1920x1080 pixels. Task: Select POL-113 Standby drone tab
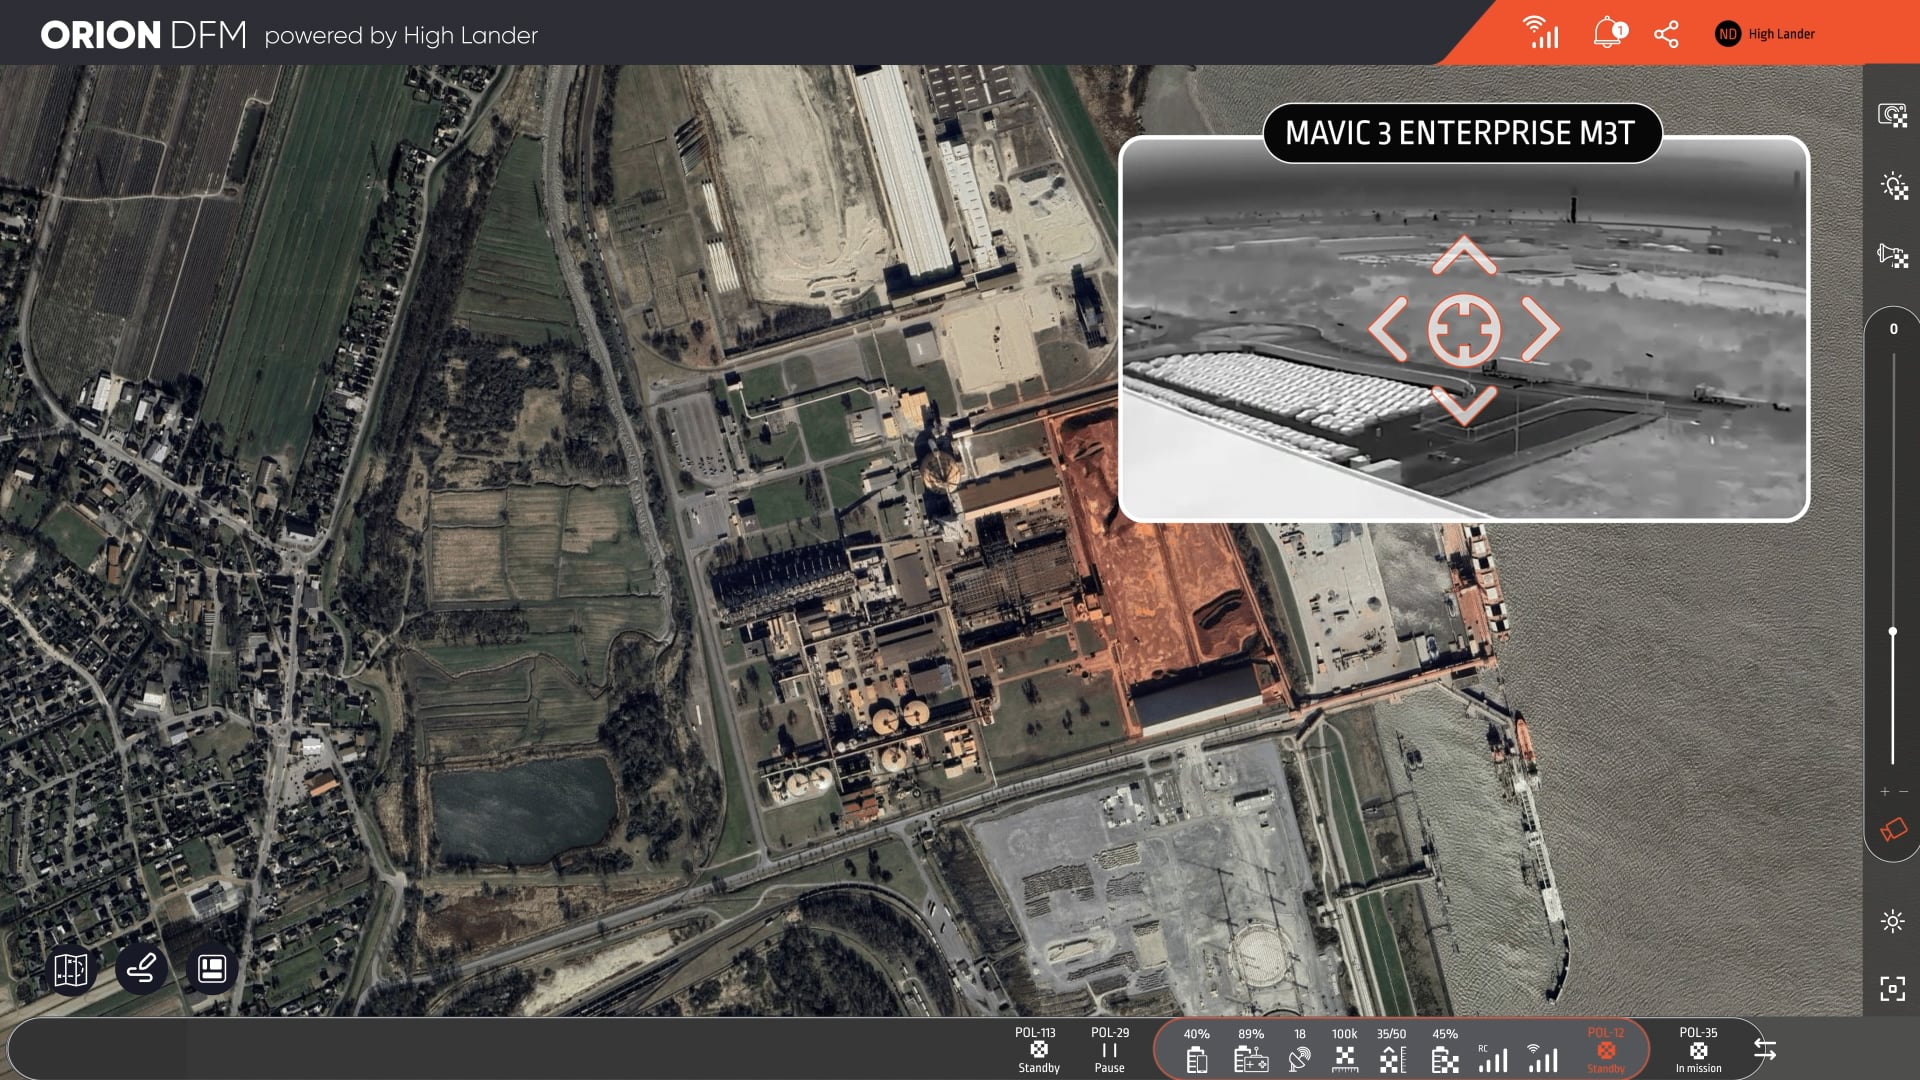[1038, 1049]
